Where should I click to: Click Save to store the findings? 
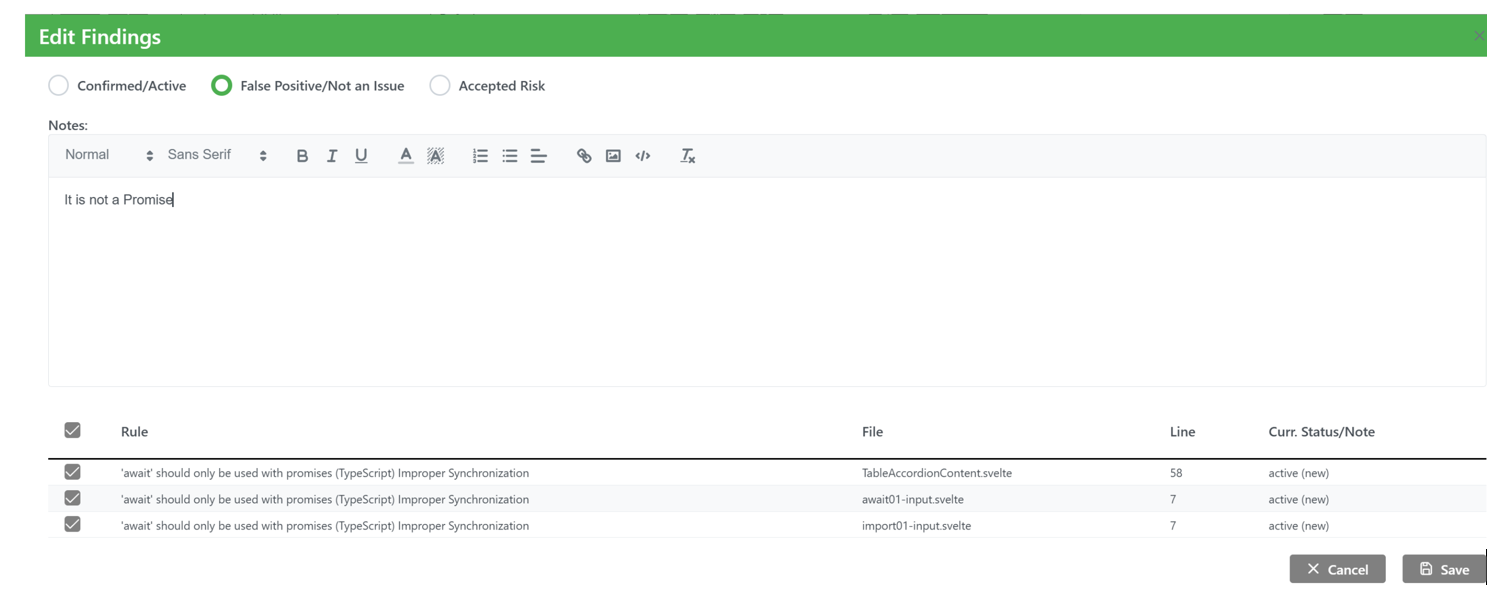(1443, 569)
